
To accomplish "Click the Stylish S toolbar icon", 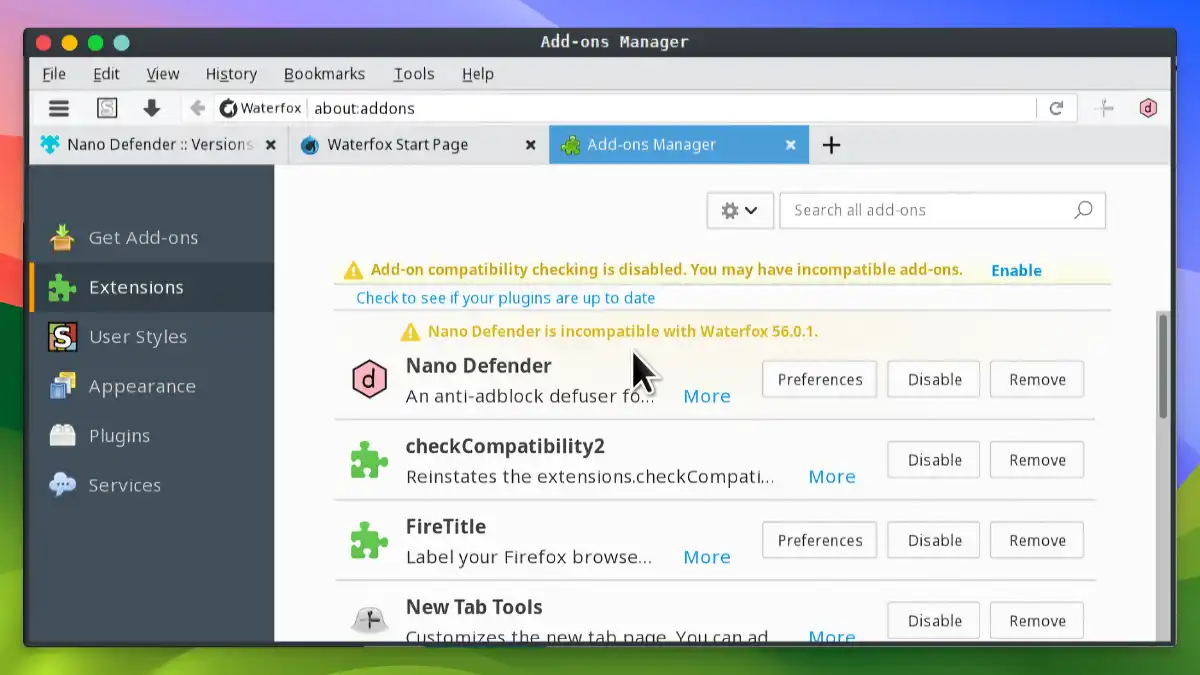I will coord(106,107).
